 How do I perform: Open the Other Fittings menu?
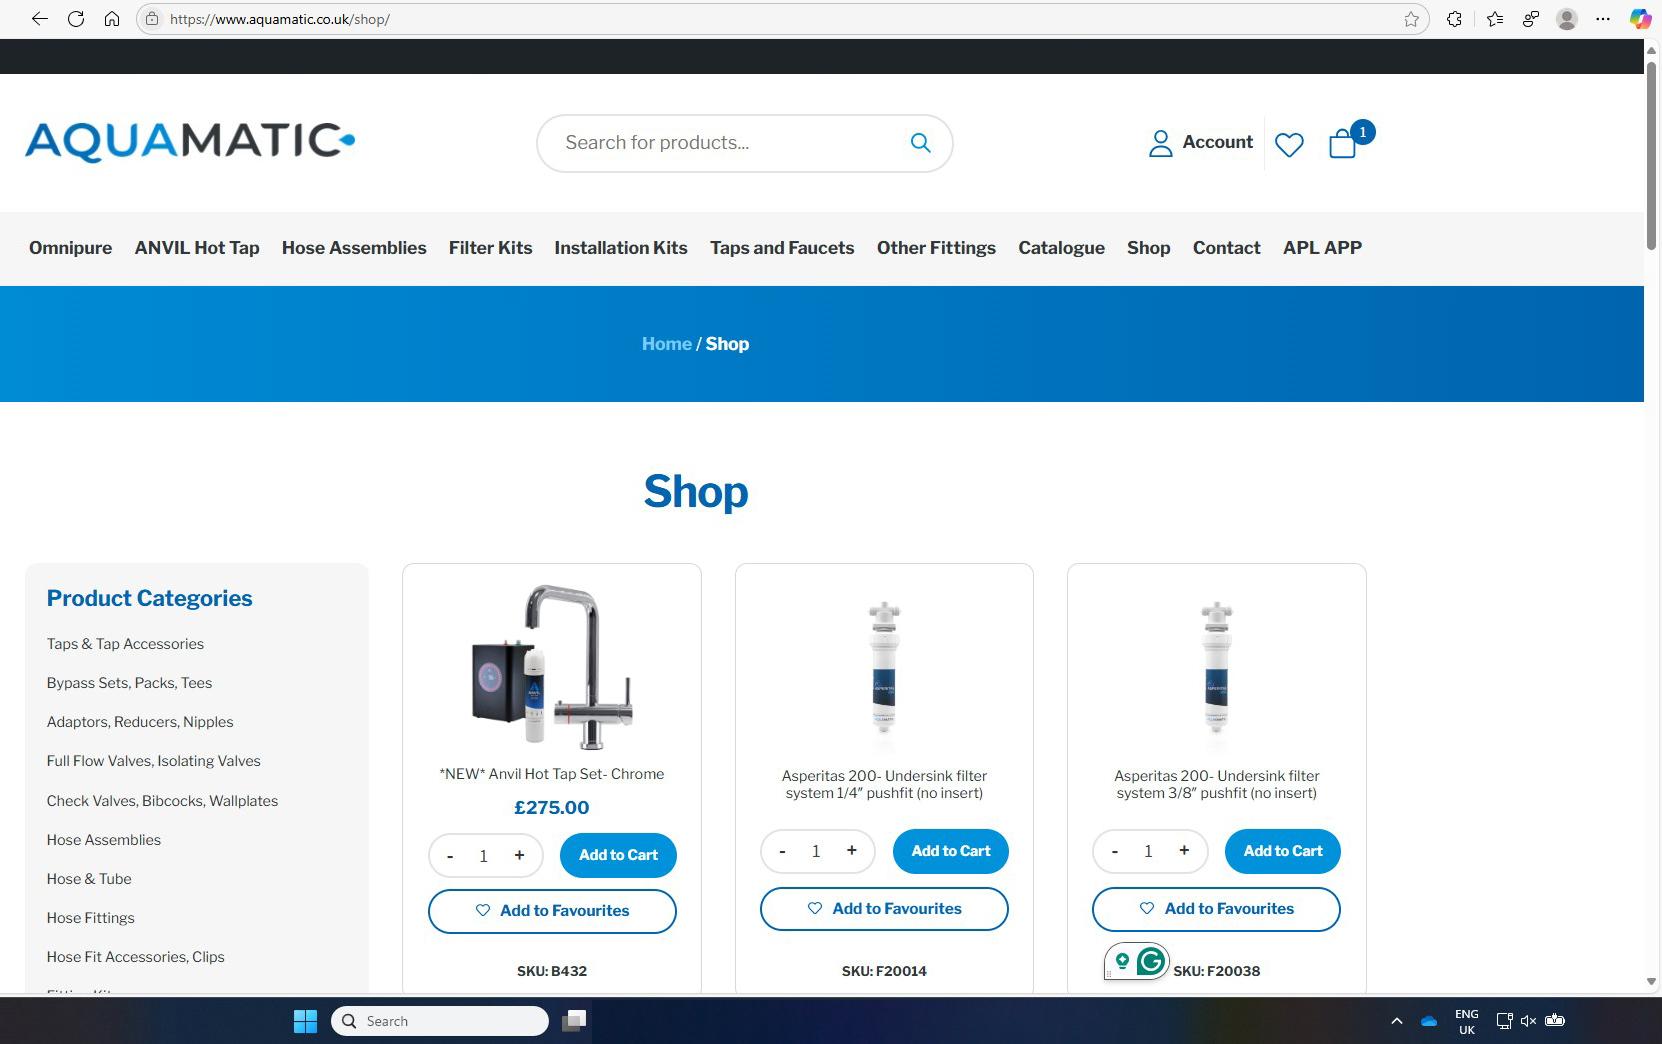936,248
